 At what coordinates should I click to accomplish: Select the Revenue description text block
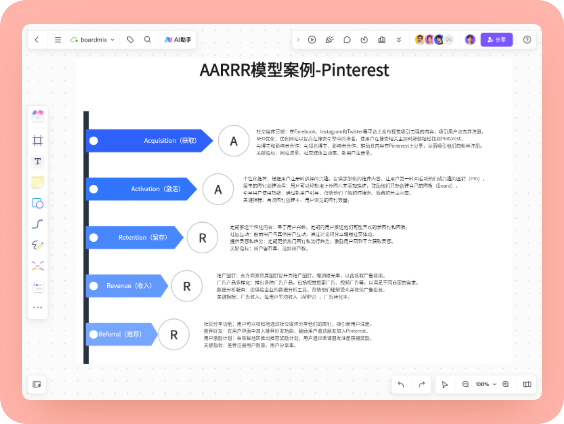click(317, 286)
